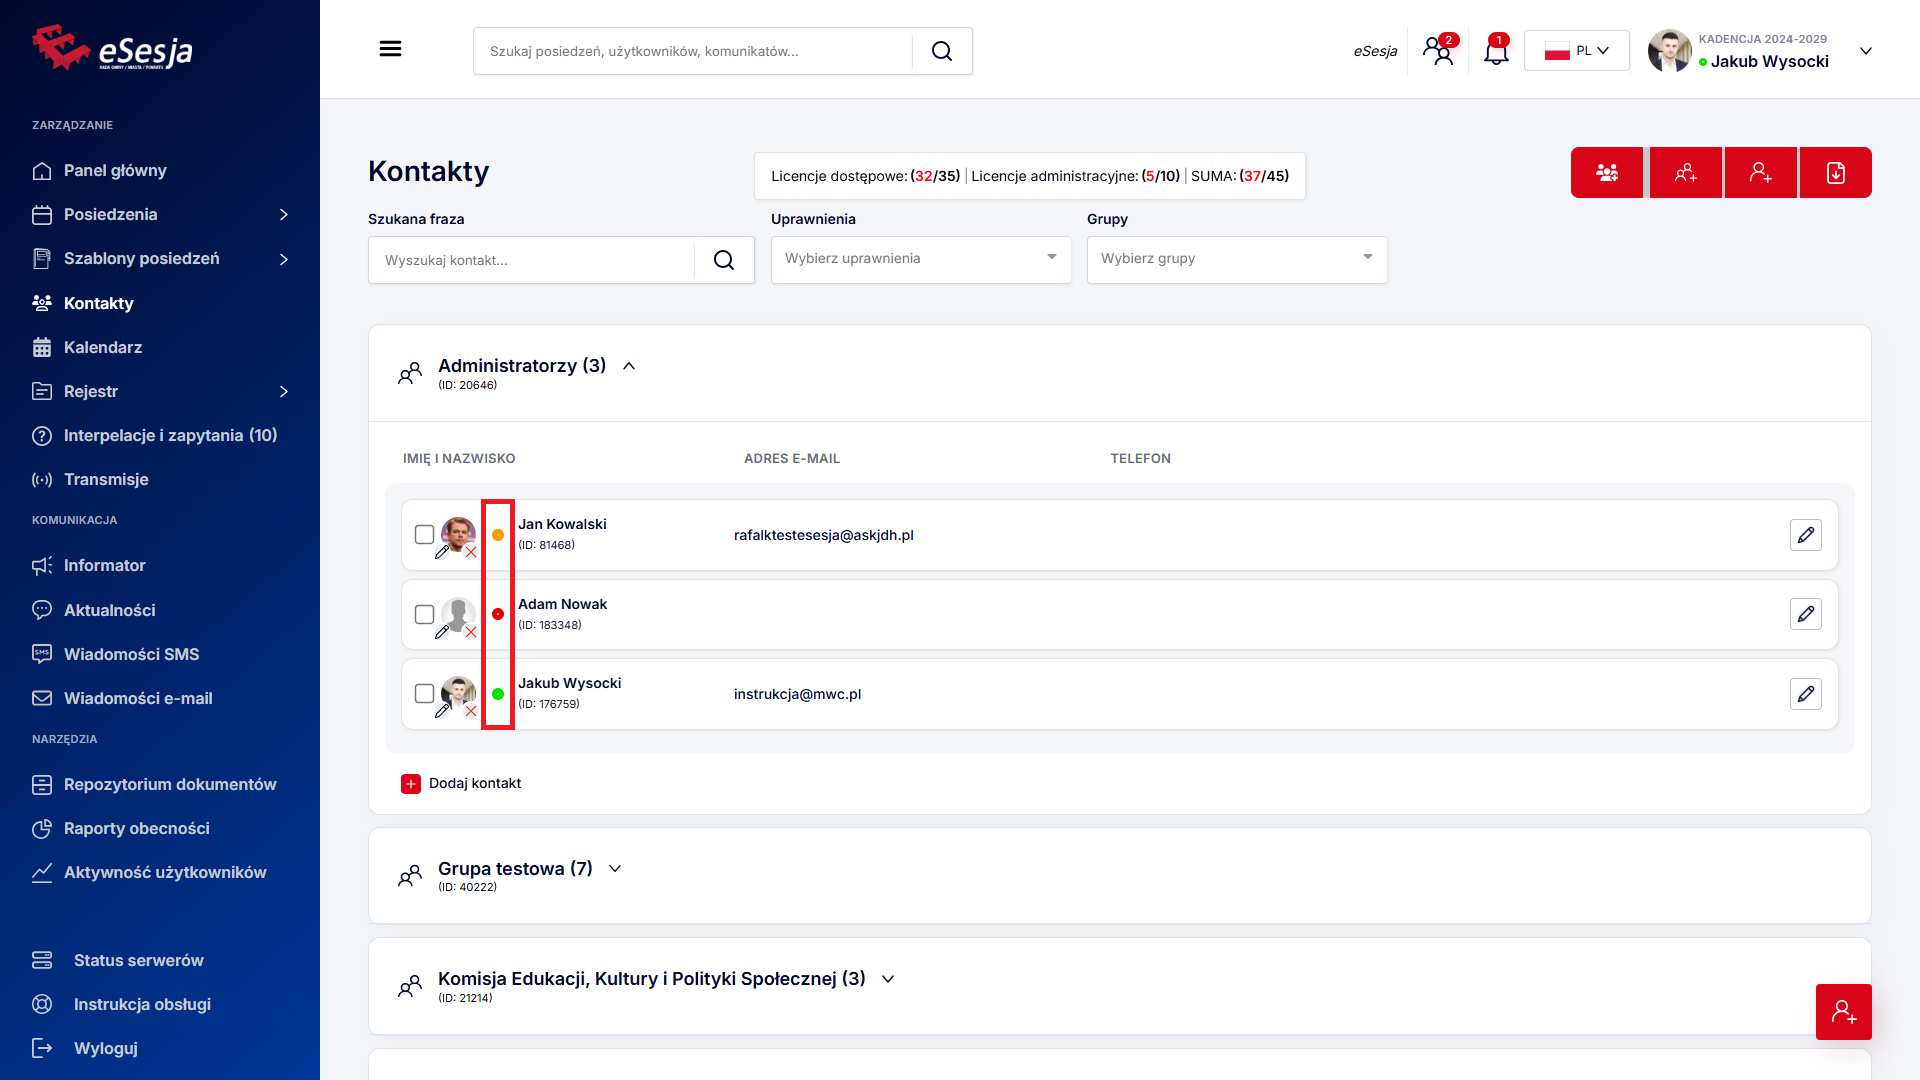
Task: Edit Jan Kowalski with pencil icon
Action: pos(1805,535)
